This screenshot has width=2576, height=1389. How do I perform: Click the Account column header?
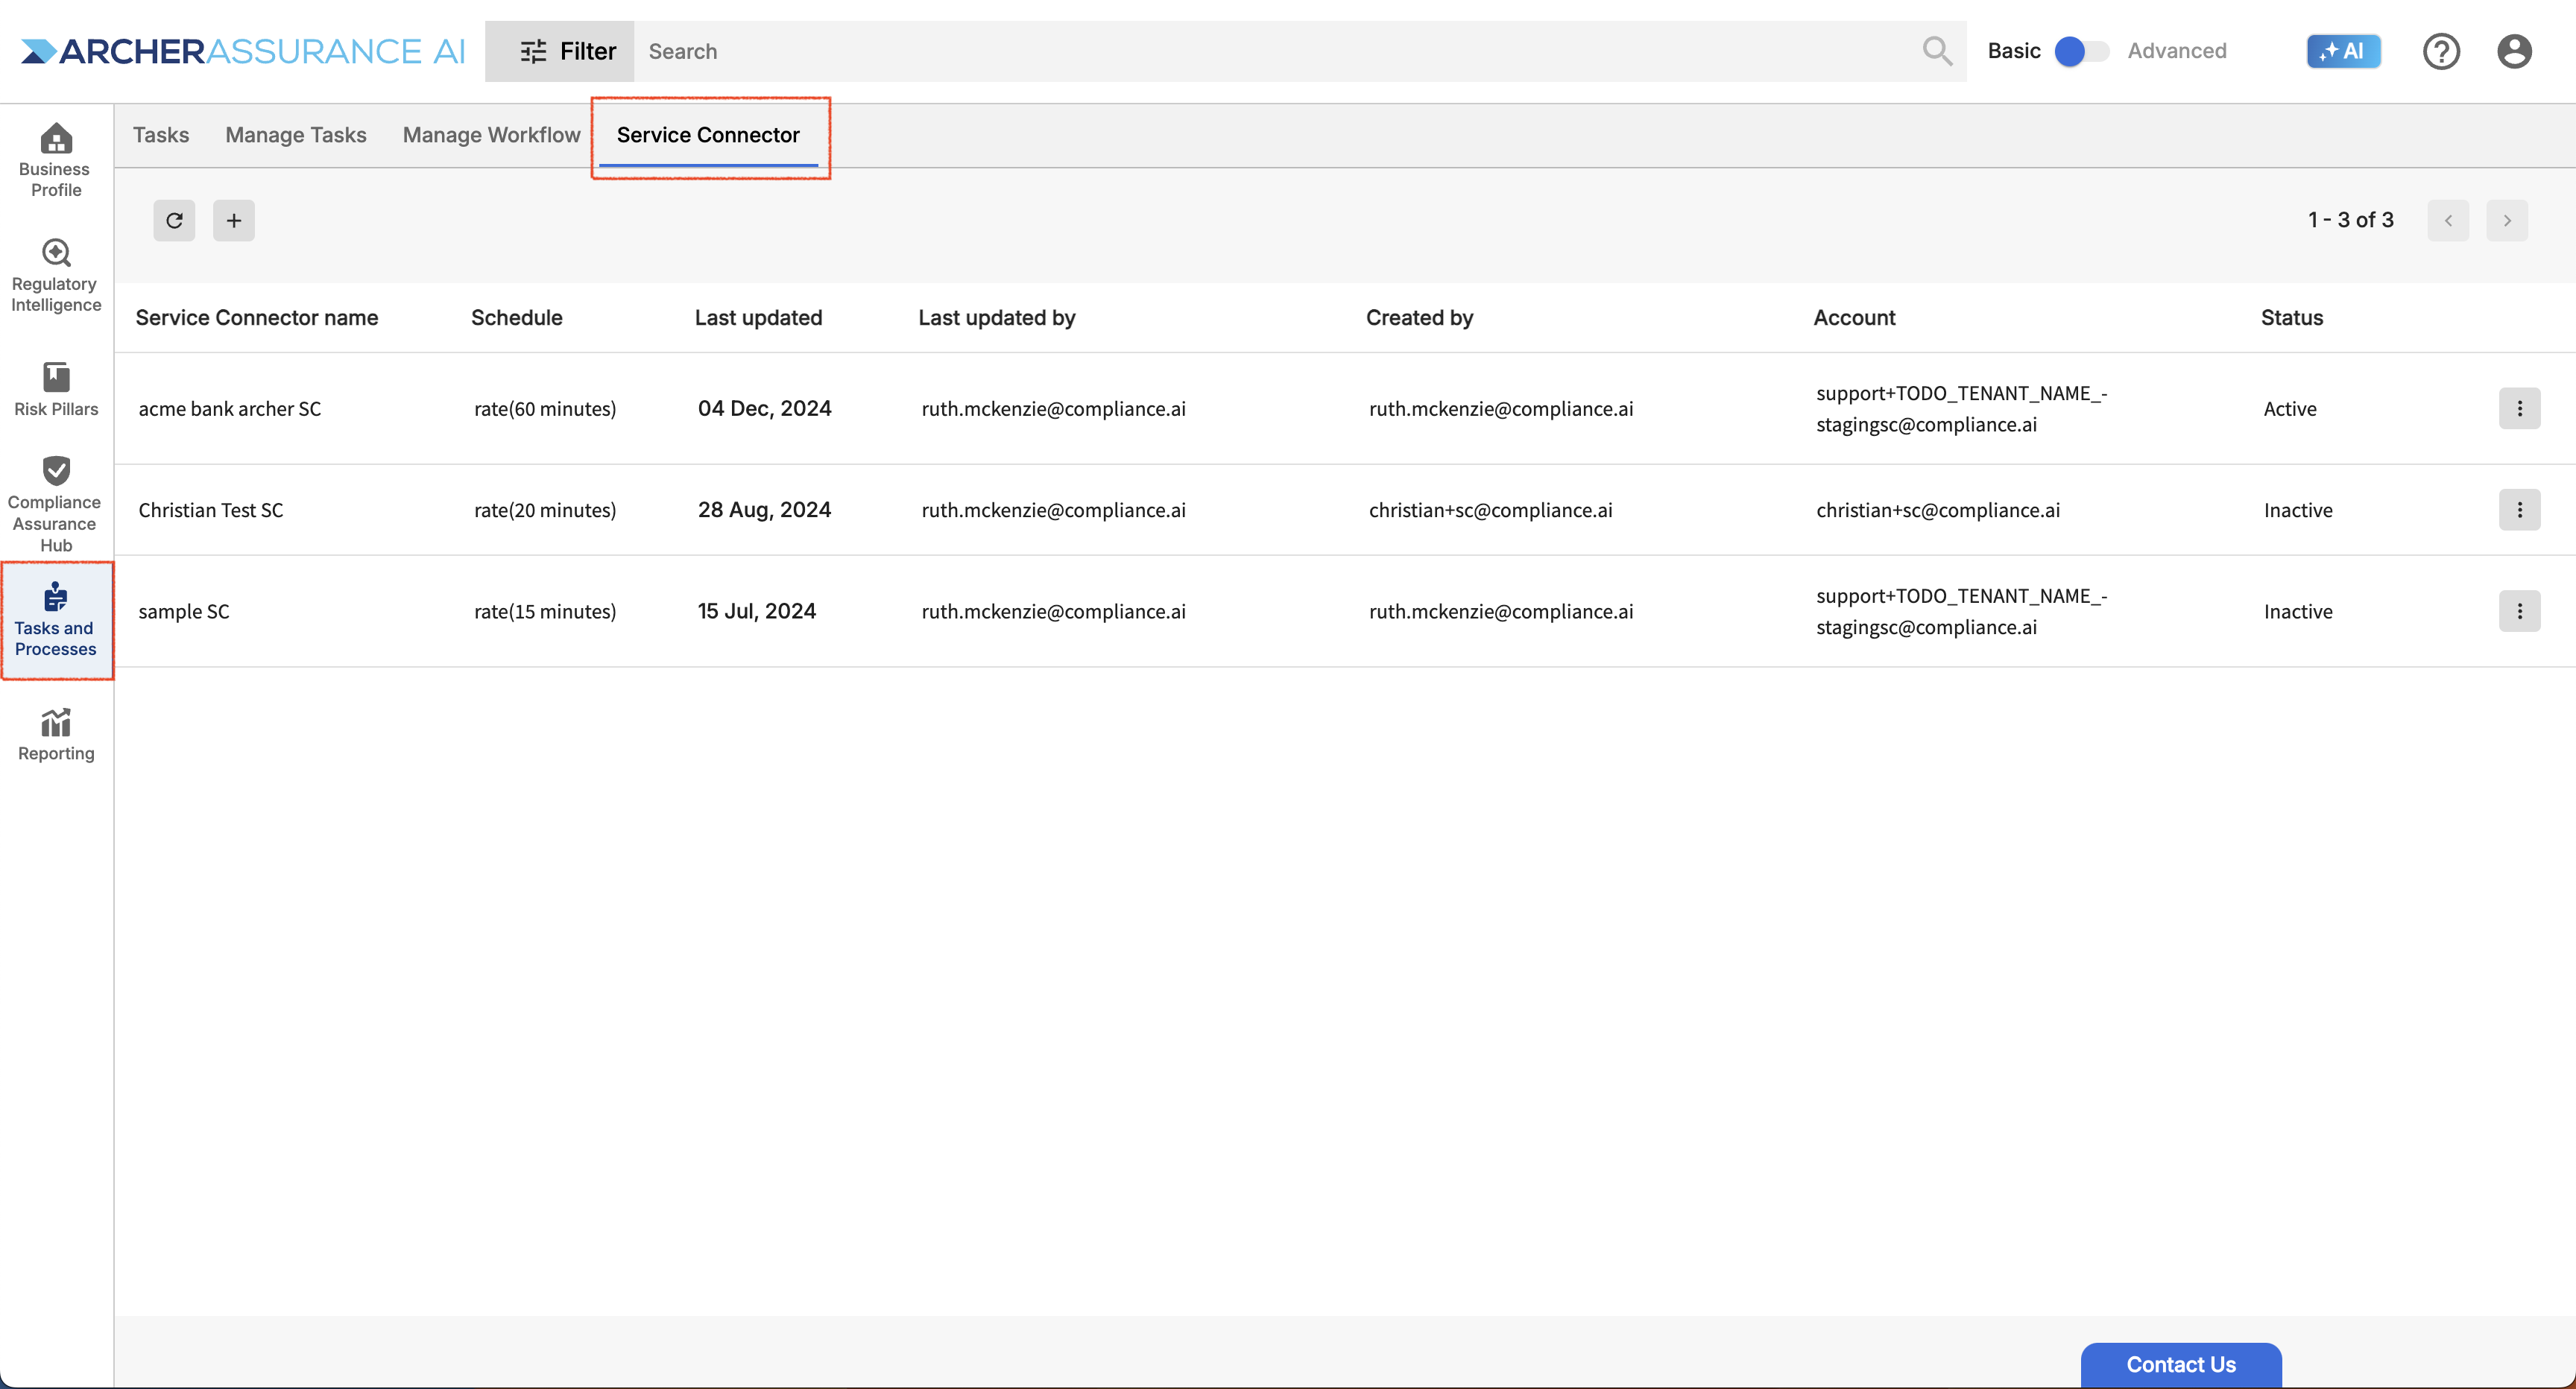1854,317
